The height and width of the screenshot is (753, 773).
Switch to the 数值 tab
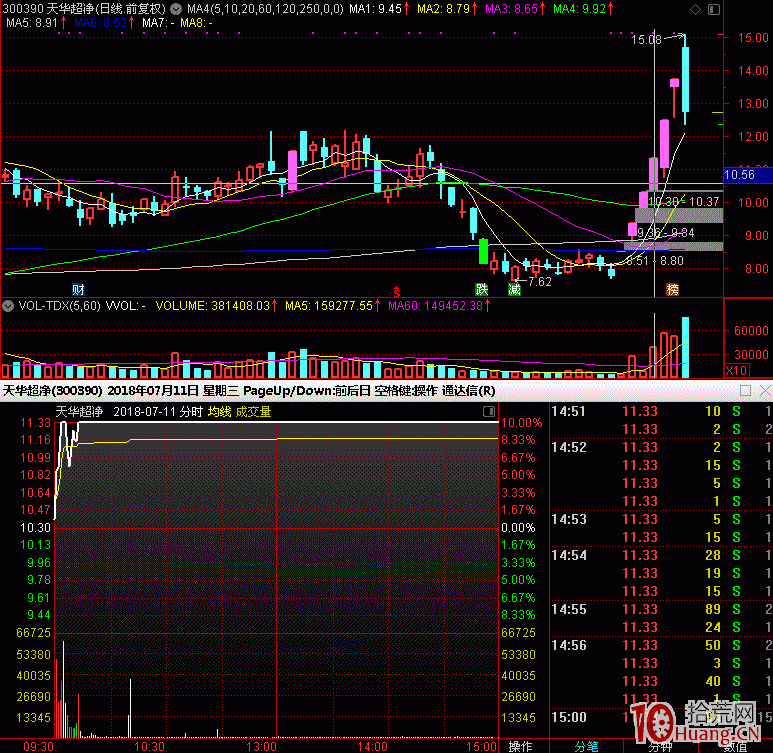tap(735, 747)
